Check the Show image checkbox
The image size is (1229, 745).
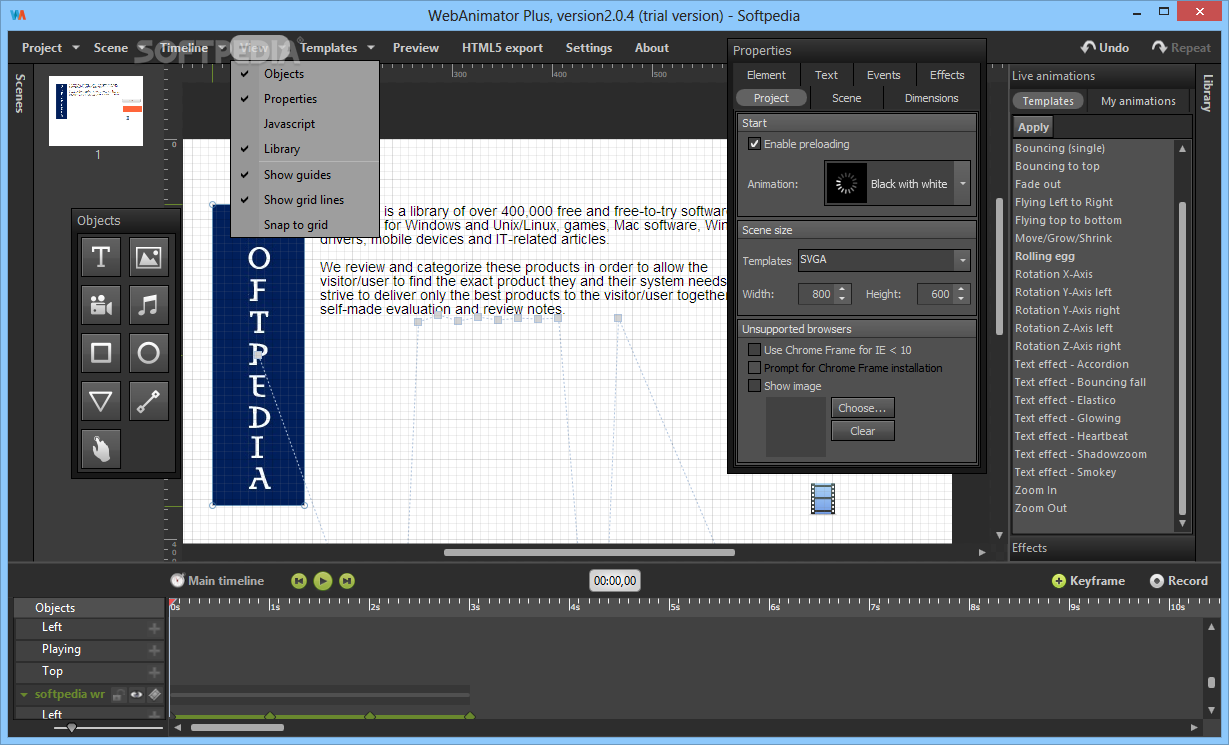(x=754, y=386)
